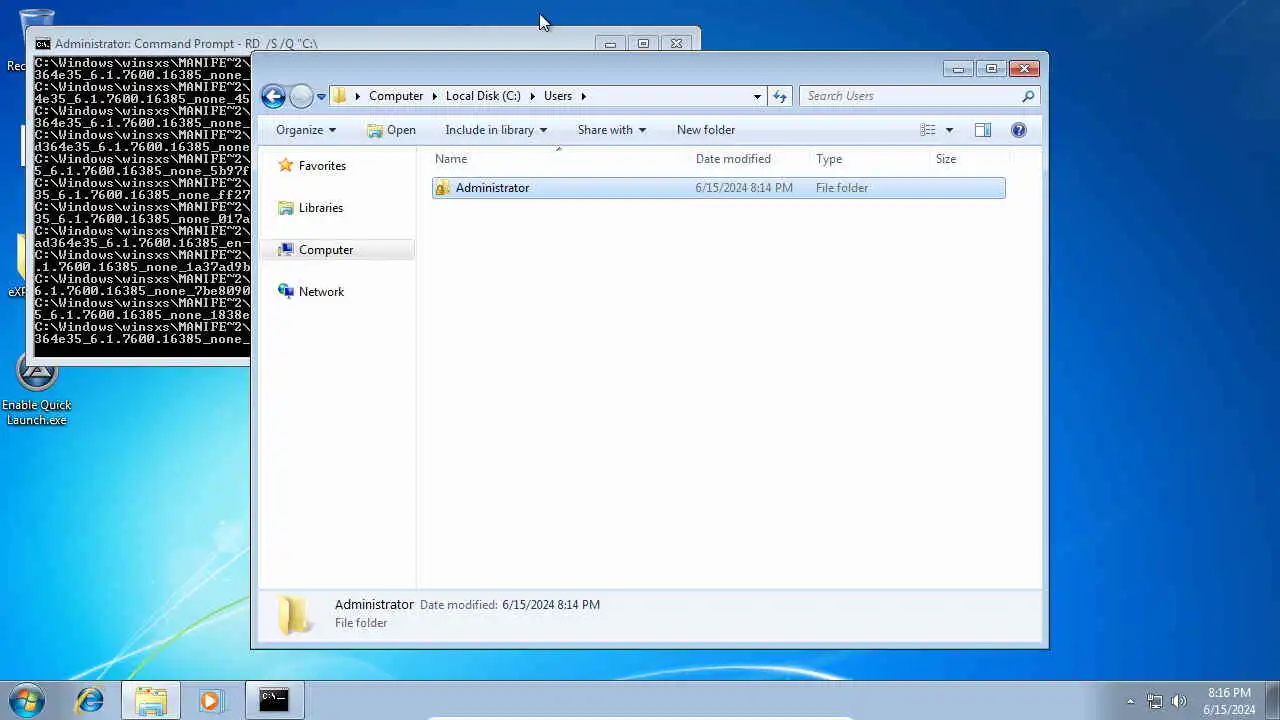This screenshot has width=1280, height=720.
Task: Click Command Prompt window title bar icon
Action: 43,44
